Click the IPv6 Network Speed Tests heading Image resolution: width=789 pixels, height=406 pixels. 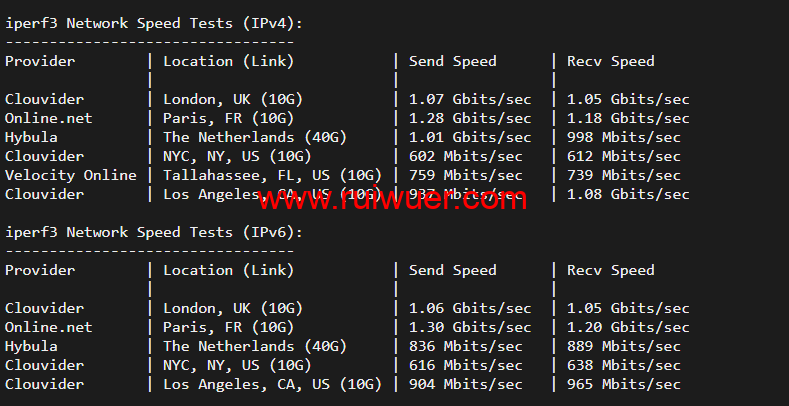click(x=153, y=232)
